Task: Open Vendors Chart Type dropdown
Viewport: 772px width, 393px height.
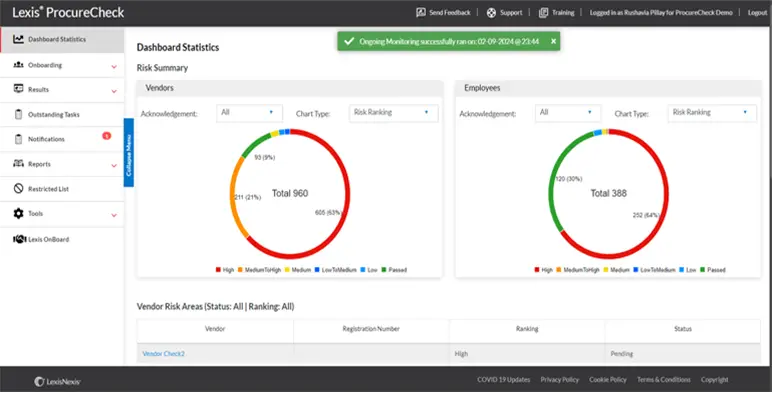Action: [393, 113]
